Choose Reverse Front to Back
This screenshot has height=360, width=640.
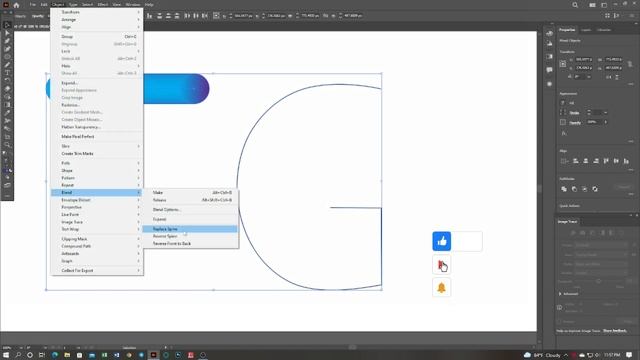pyautogui.click(x=190, y=244)
